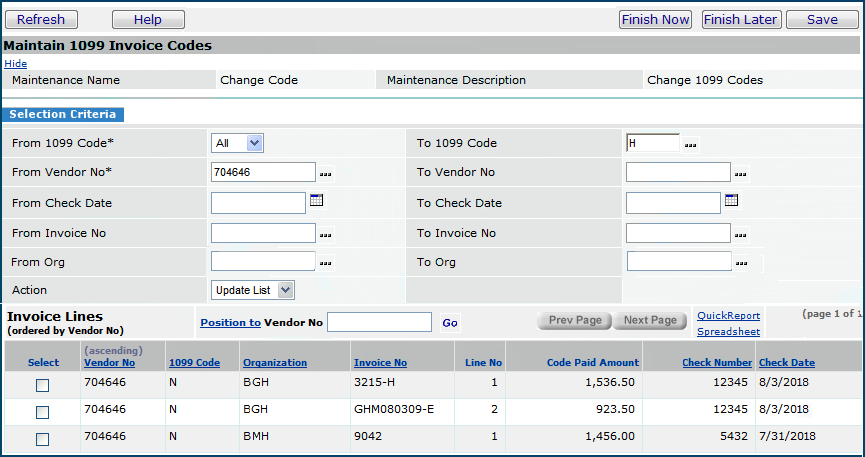The height and width of the screenshot is (457, 865).
Task: Check the box for invoice 3215-H
Action: pyautogui.click(x=42, y=385)
